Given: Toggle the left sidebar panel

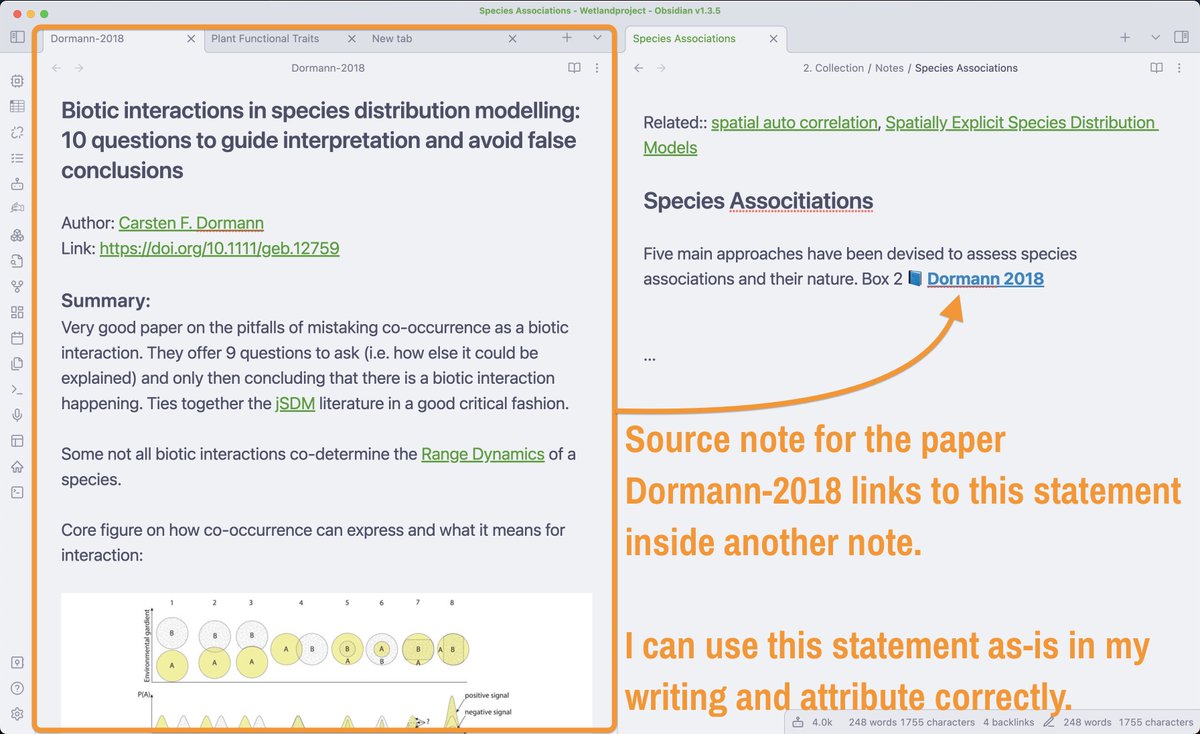Looking at the screenshot, I should click(x=16, y=37).
